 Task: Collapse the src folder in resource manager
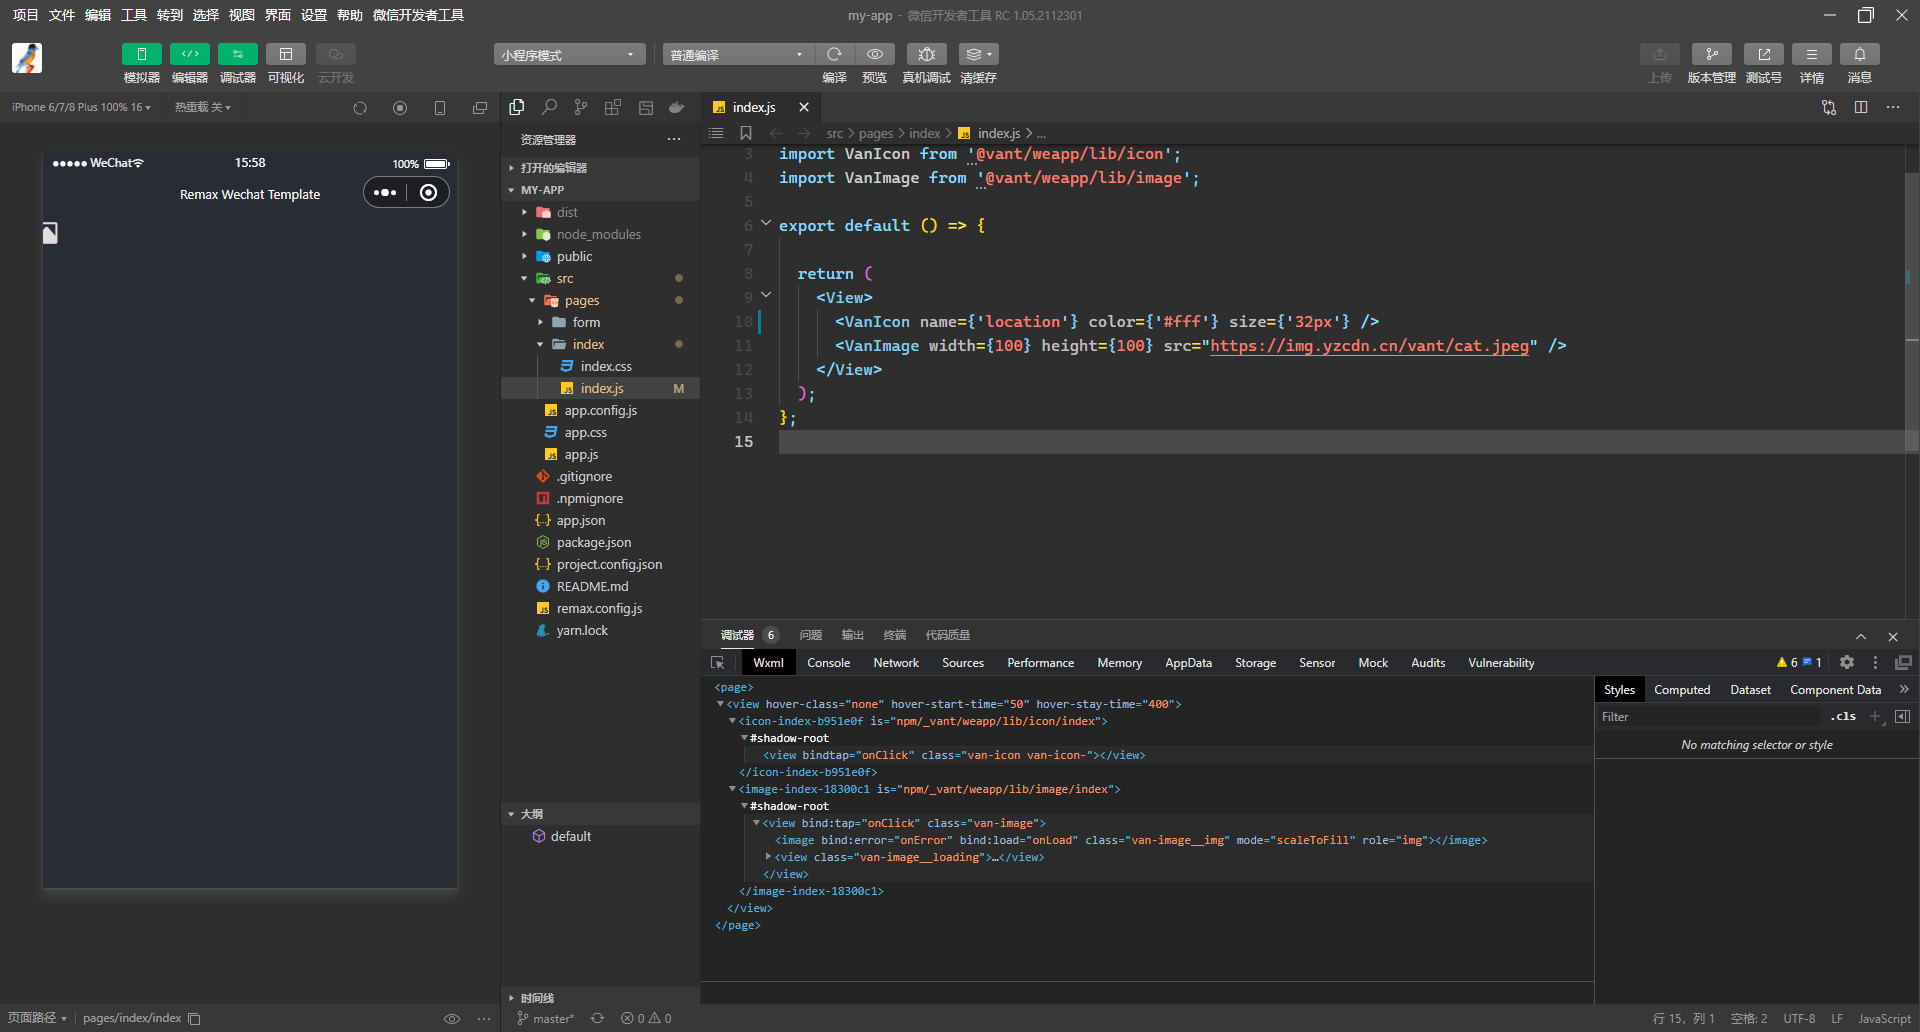523,278
